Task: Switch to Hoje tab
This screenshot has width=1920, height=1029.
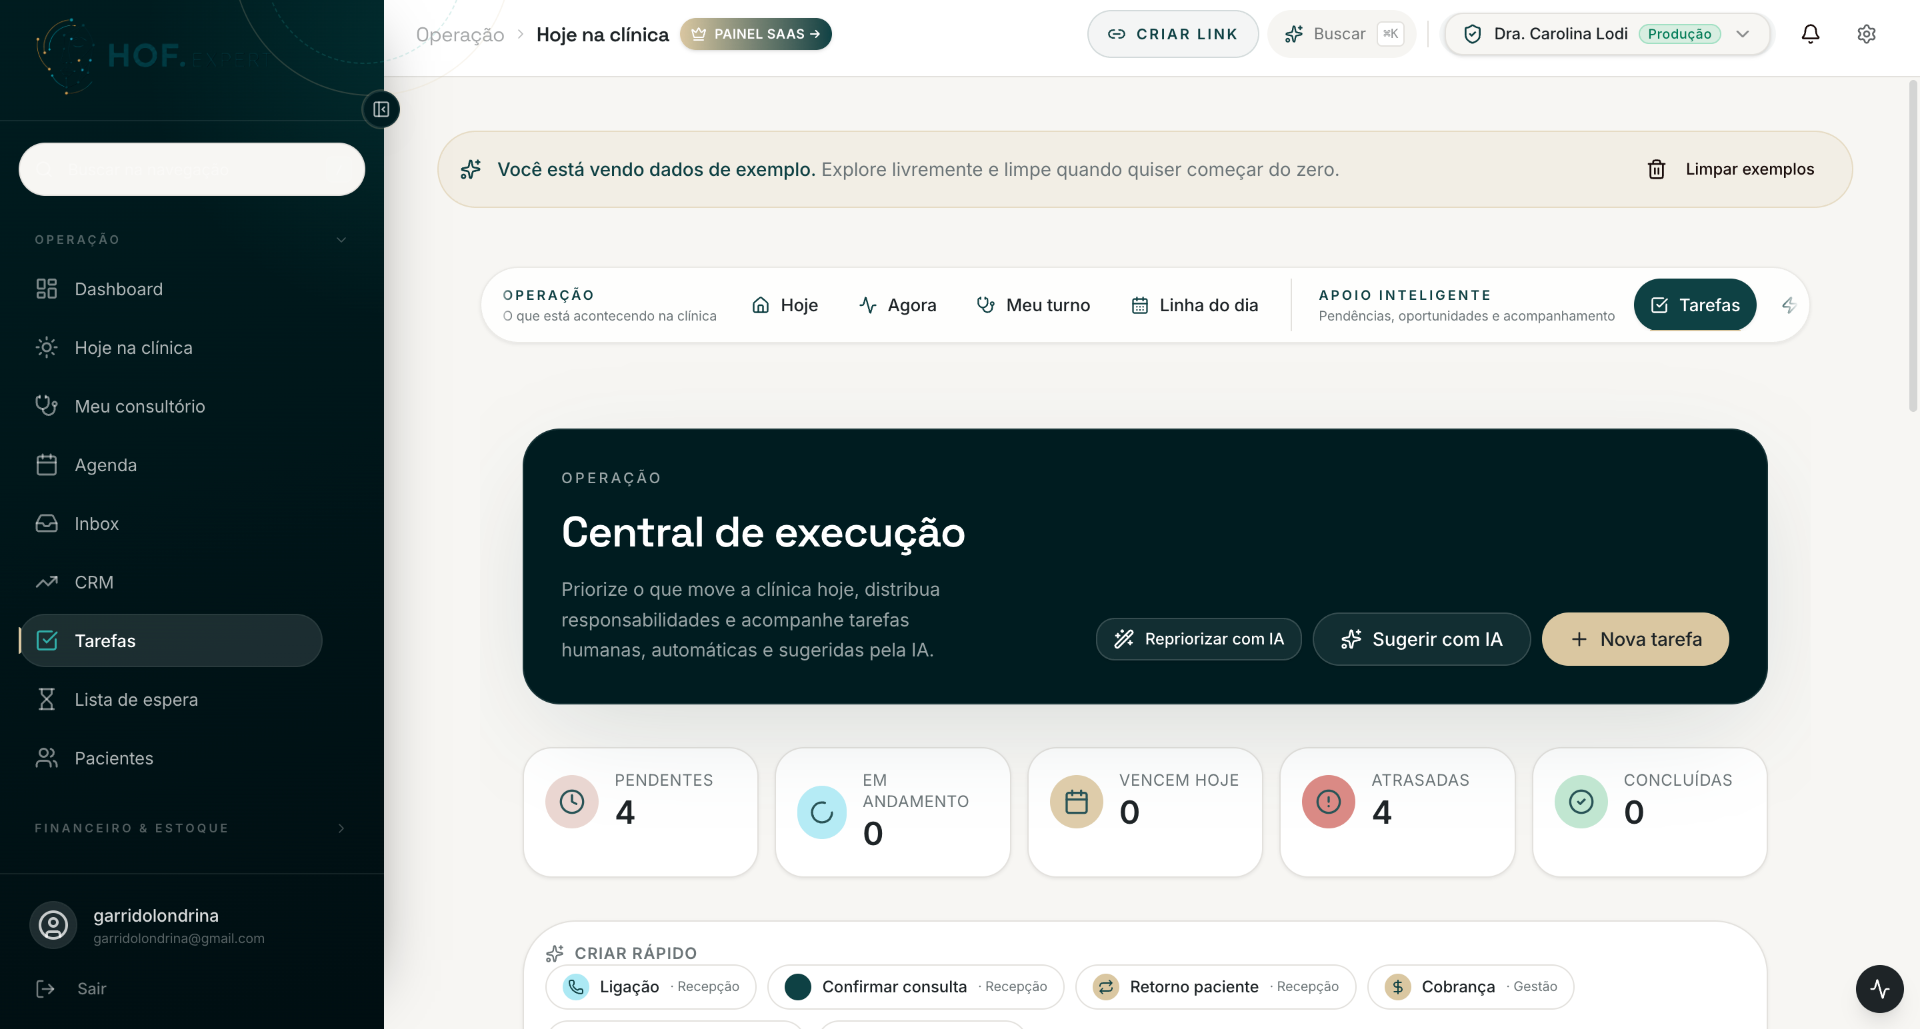Action: [x=785, y=305]
